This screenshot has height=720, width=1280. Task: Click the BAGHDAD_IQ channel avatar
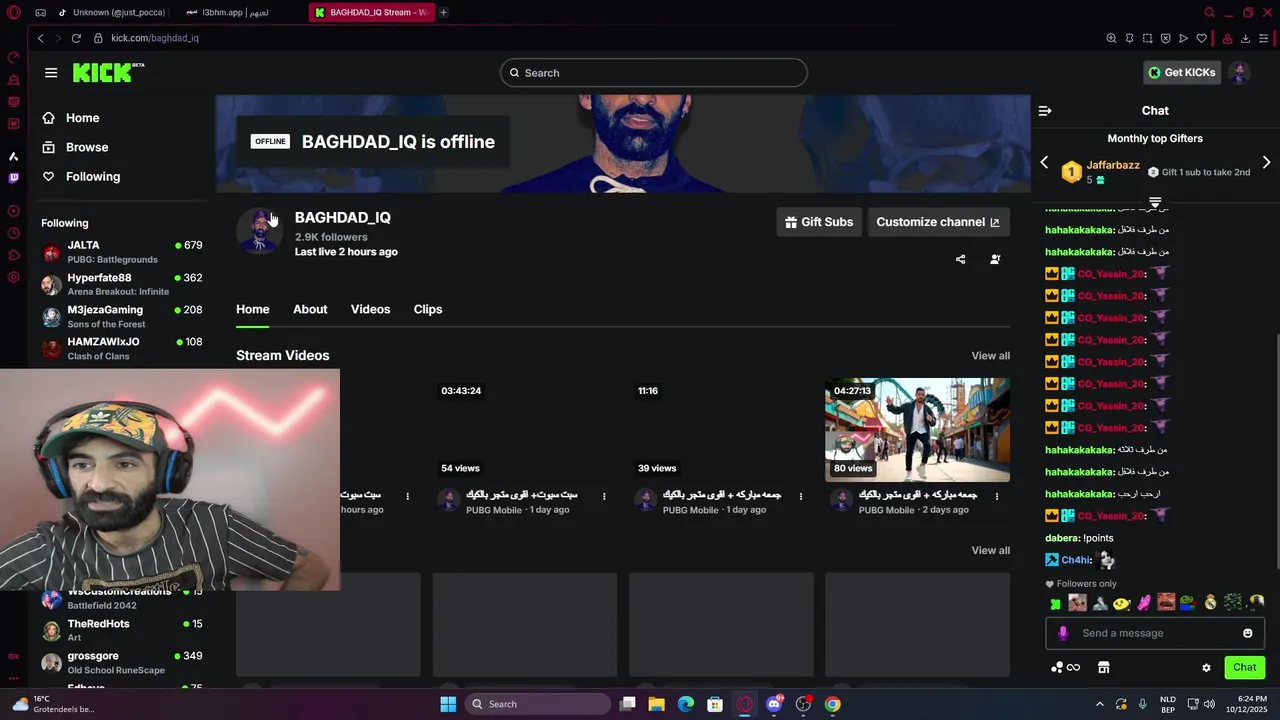click(260, 231)
